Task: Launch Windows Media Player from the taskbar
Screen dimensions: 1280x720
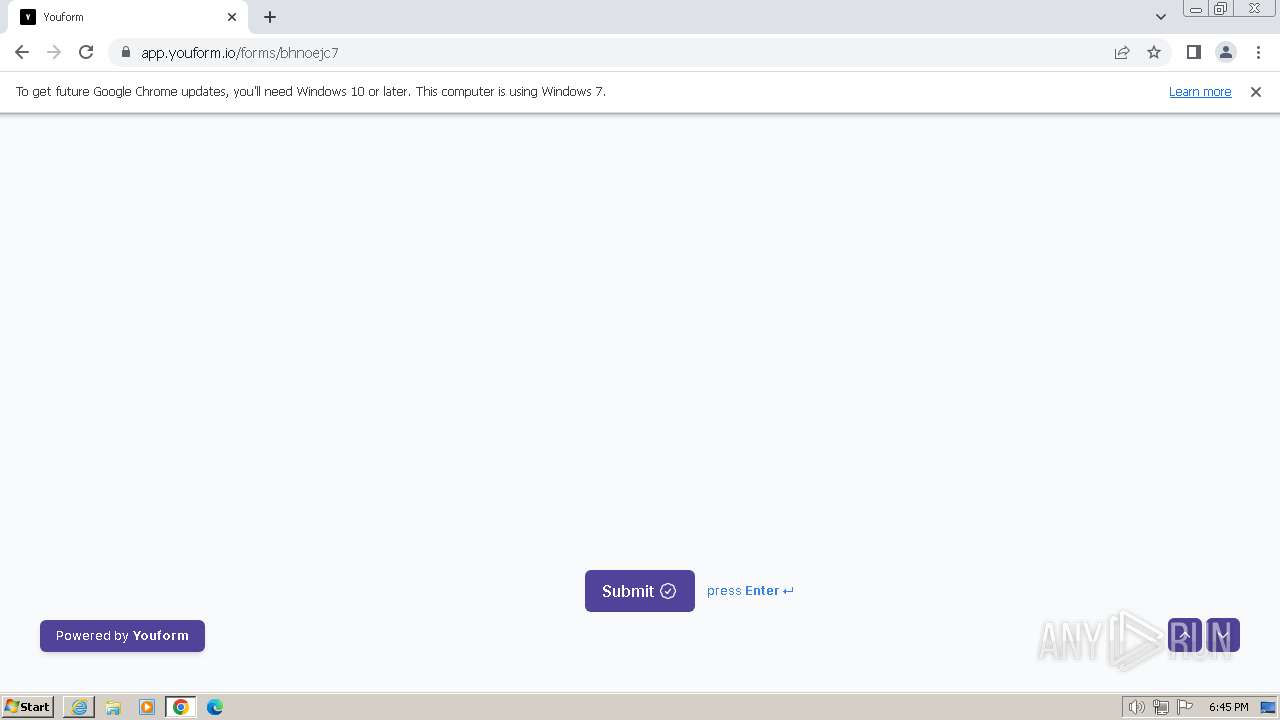Action: (147, 707)
